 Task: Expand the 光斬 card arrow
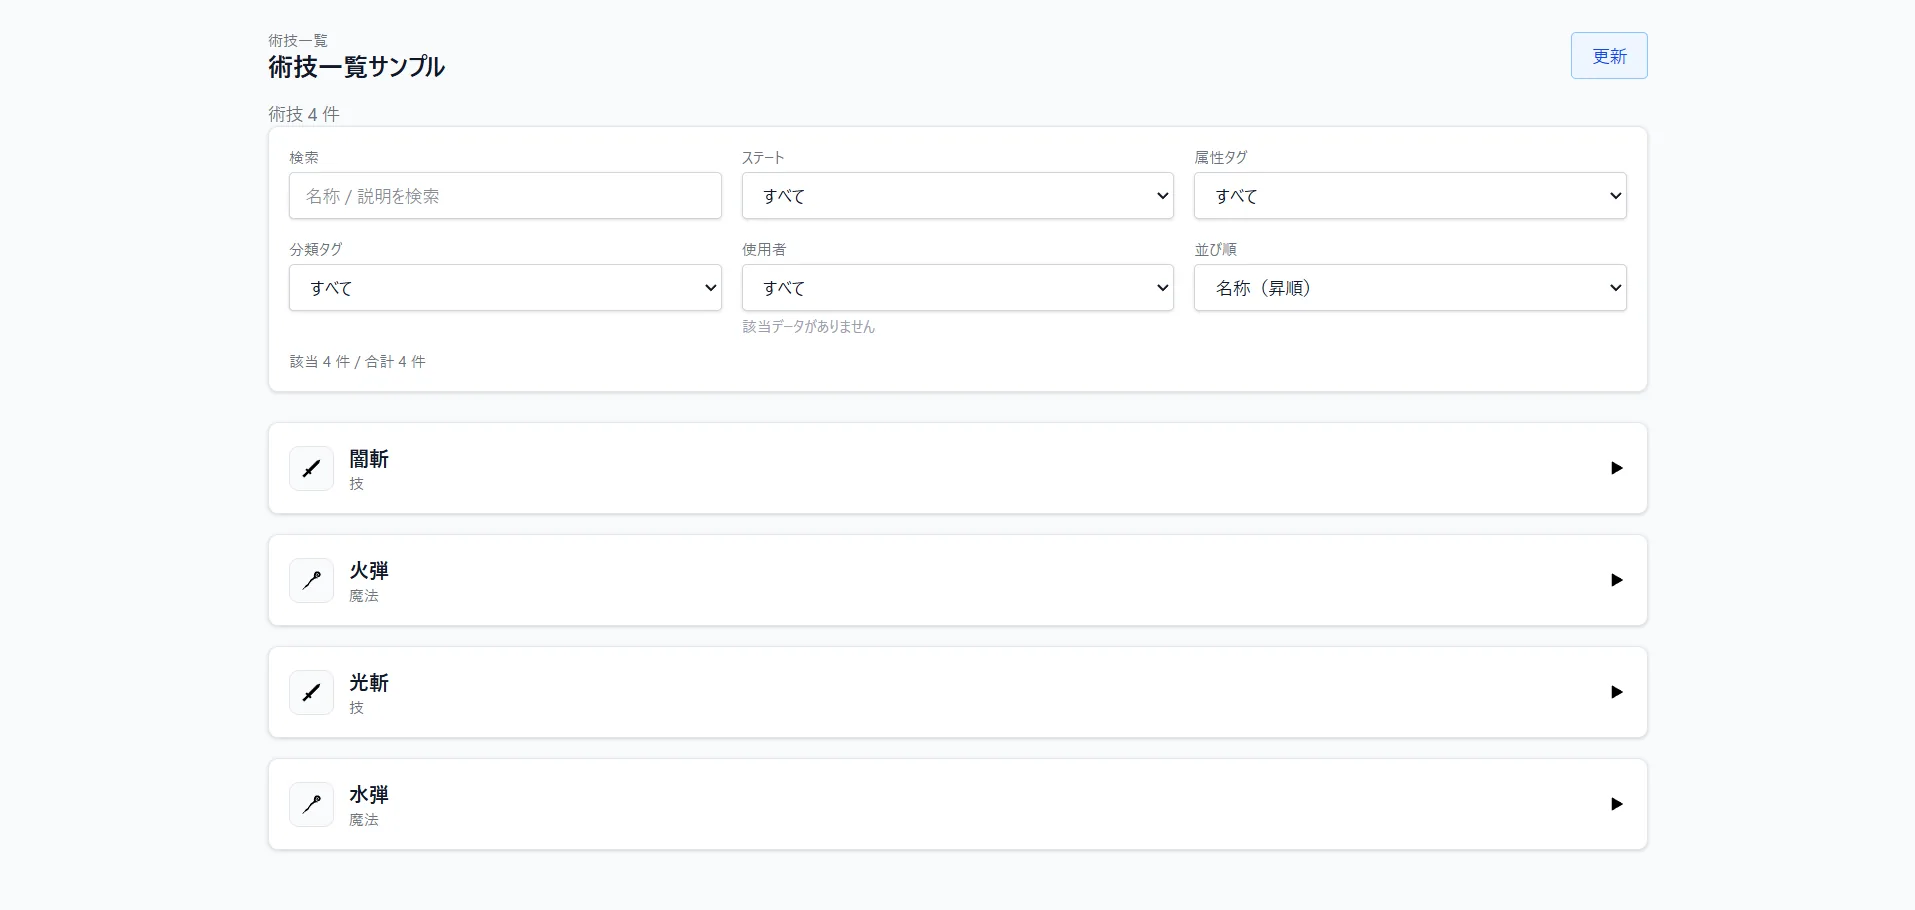1616,692
